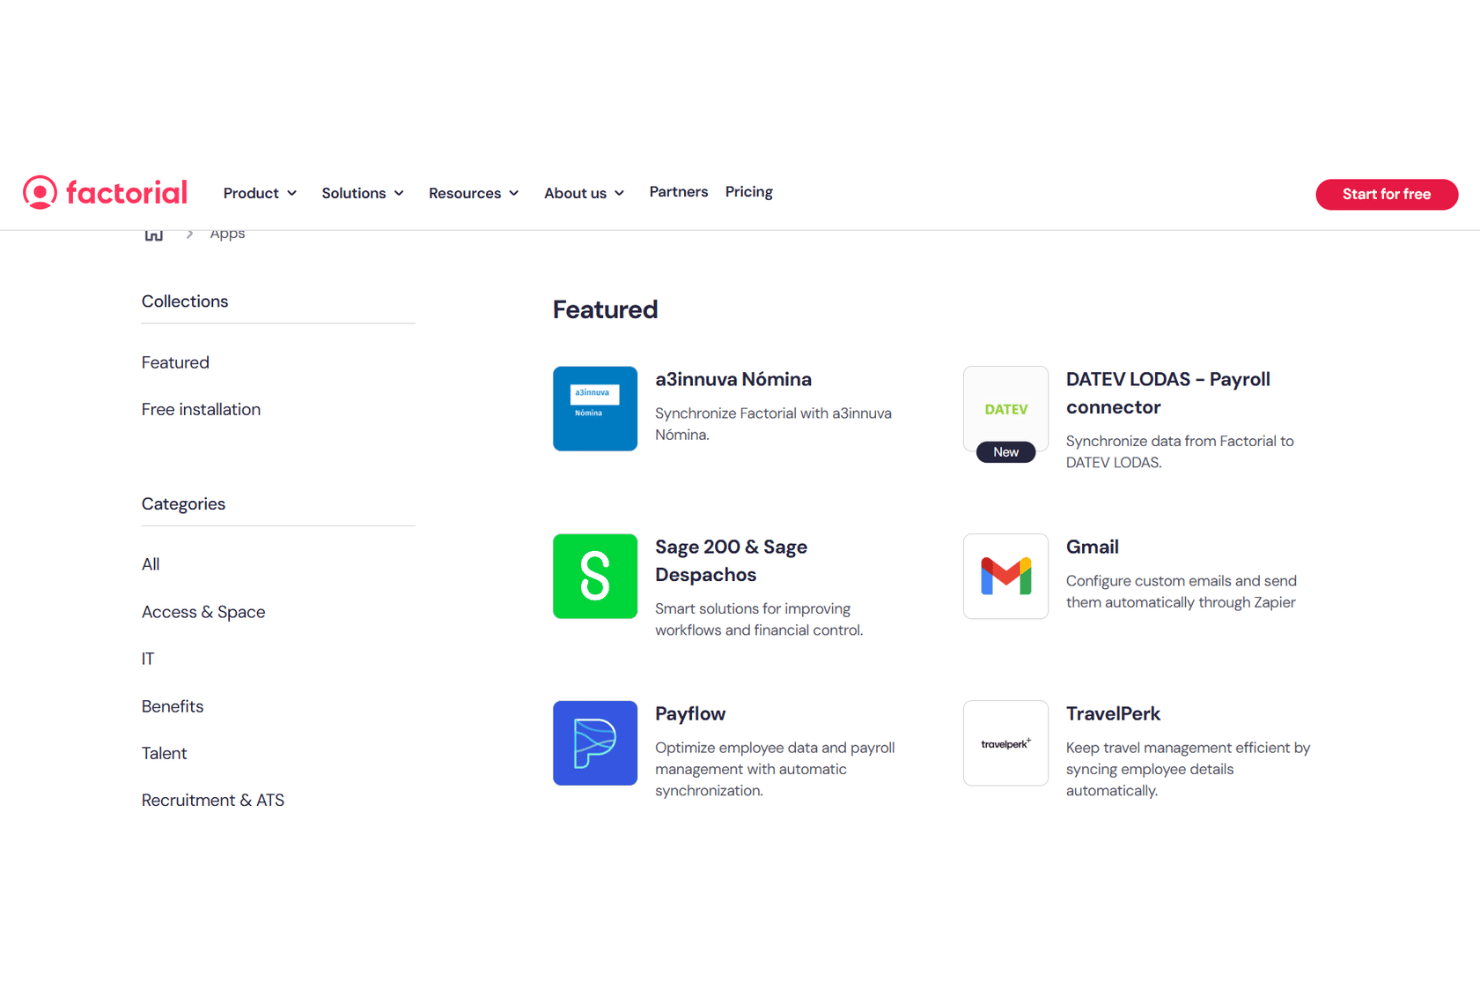
Task: Go to home via breadcrumb icon
Action: pos(154,234)
